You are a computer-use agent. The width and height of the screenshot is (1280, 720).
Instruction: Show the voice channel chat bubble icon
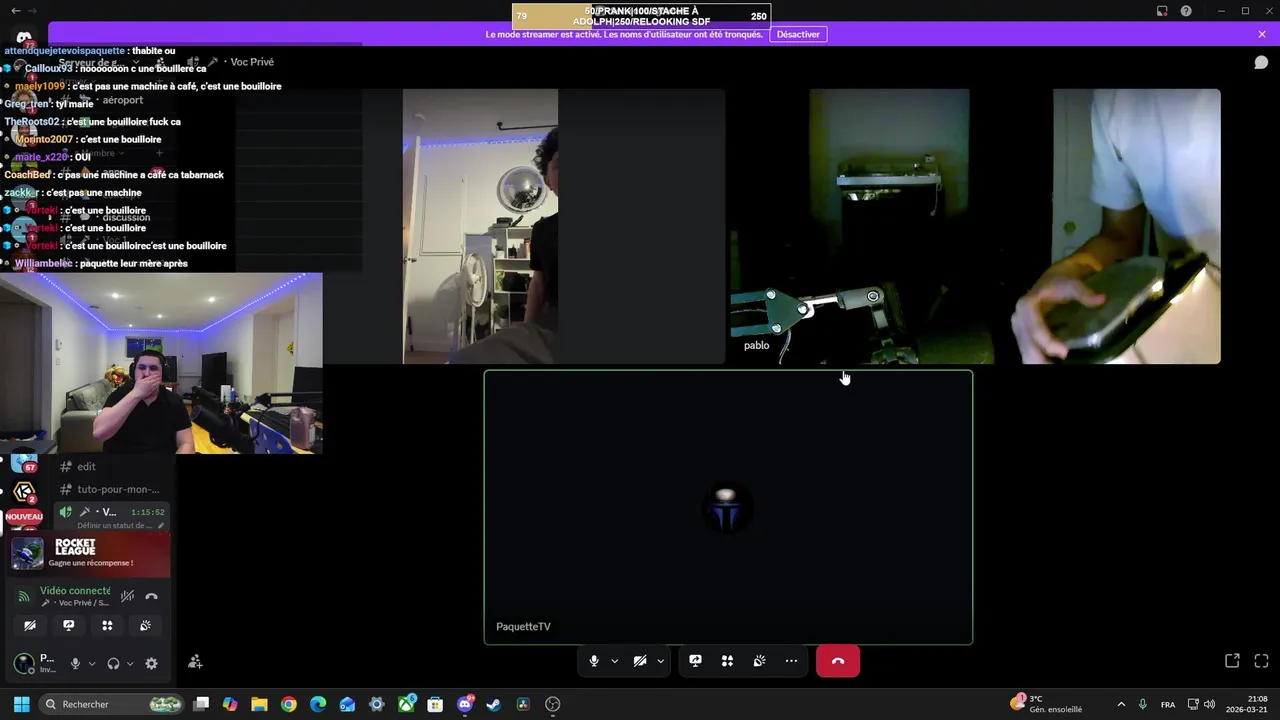1261,62
